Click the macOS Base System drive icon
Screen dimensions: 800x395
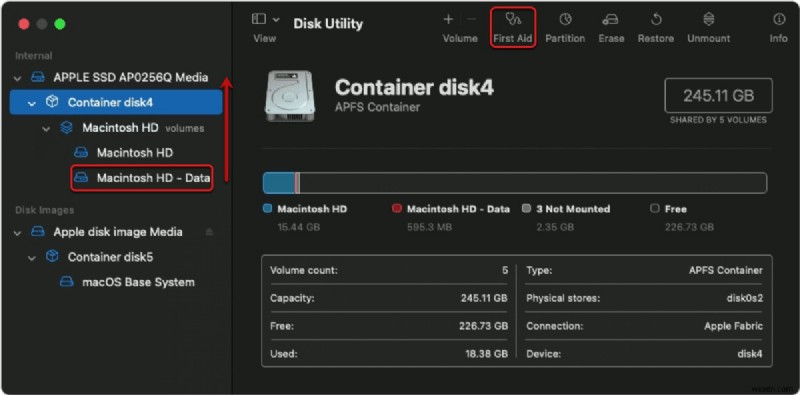[67, 282]
